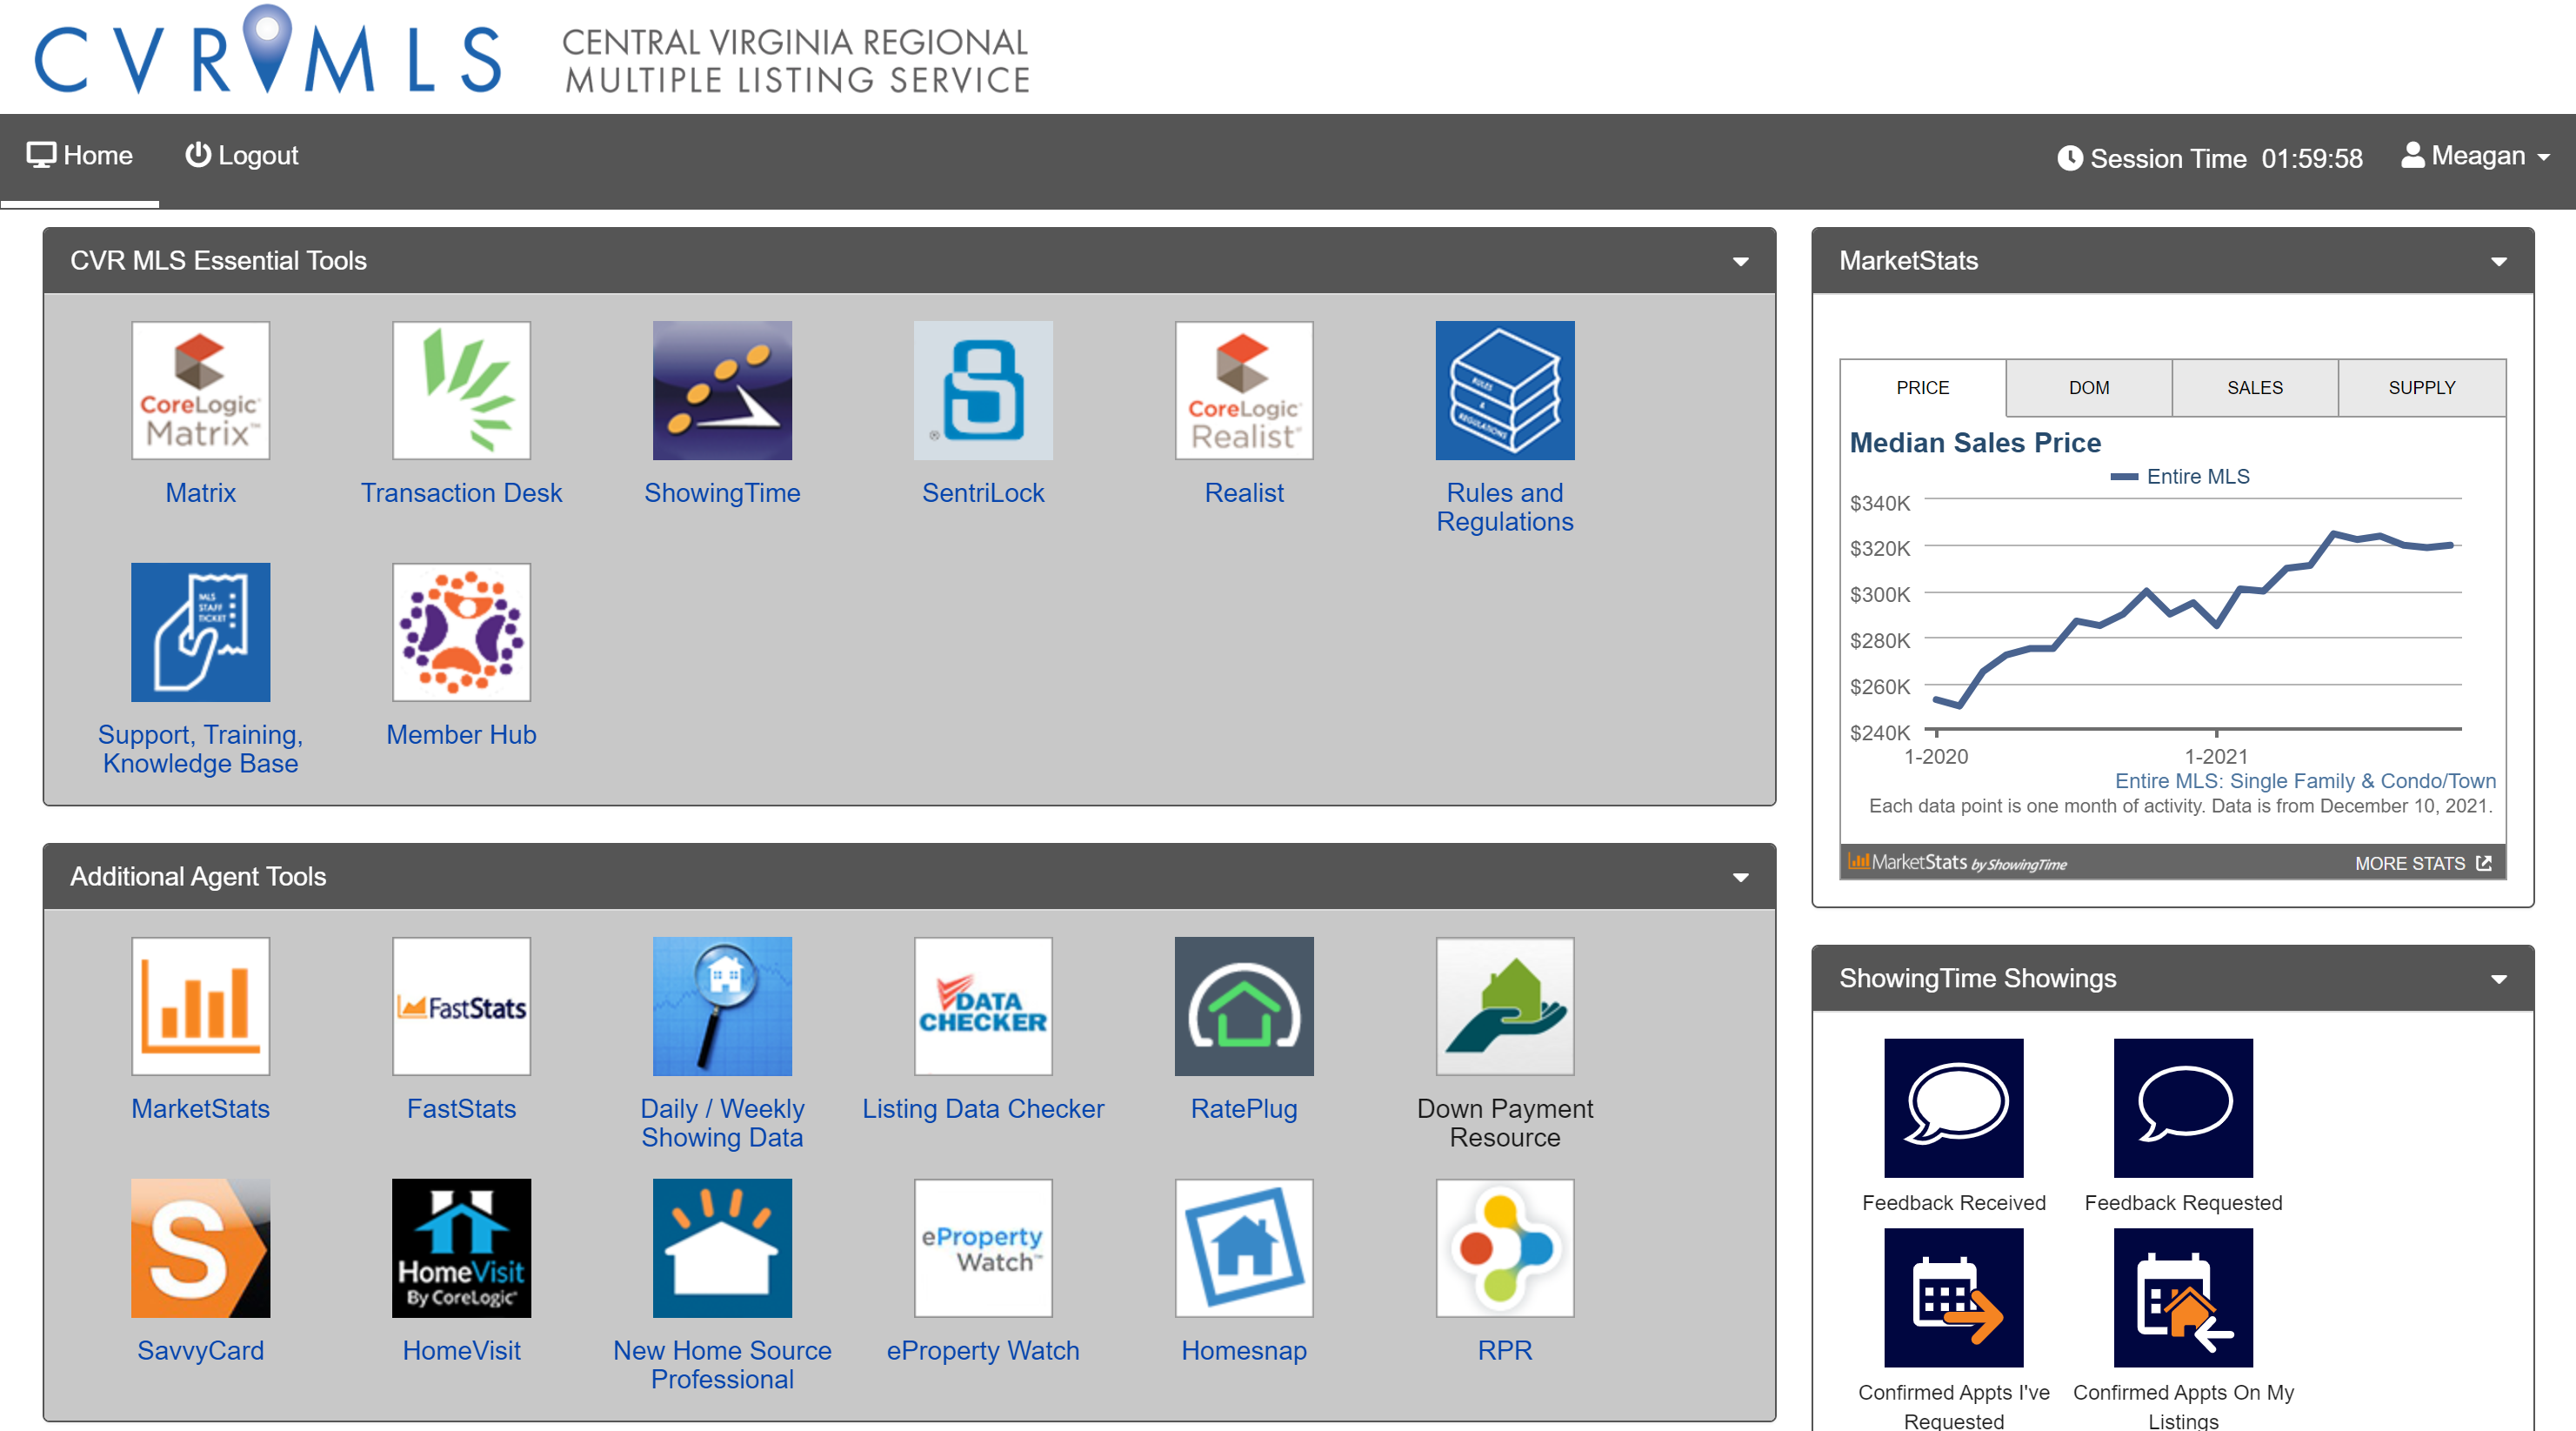Viewport: 2576px width, 1431px height.
Task: Switch to the DOM tab
Action: pyautogui.click(x=2088, y=387)
